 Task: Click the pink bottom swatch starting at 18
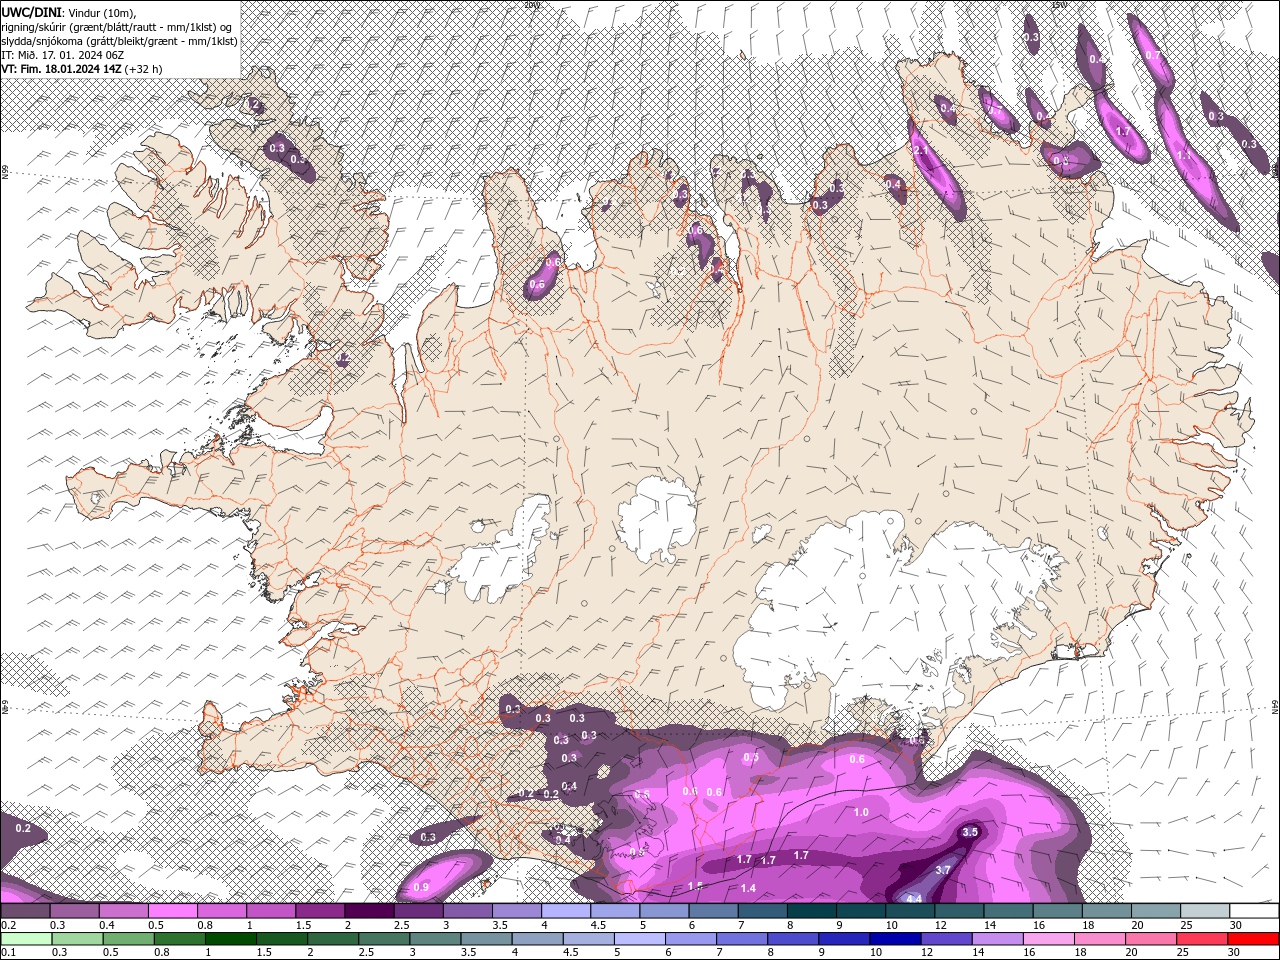click(x=1098, y=939)
